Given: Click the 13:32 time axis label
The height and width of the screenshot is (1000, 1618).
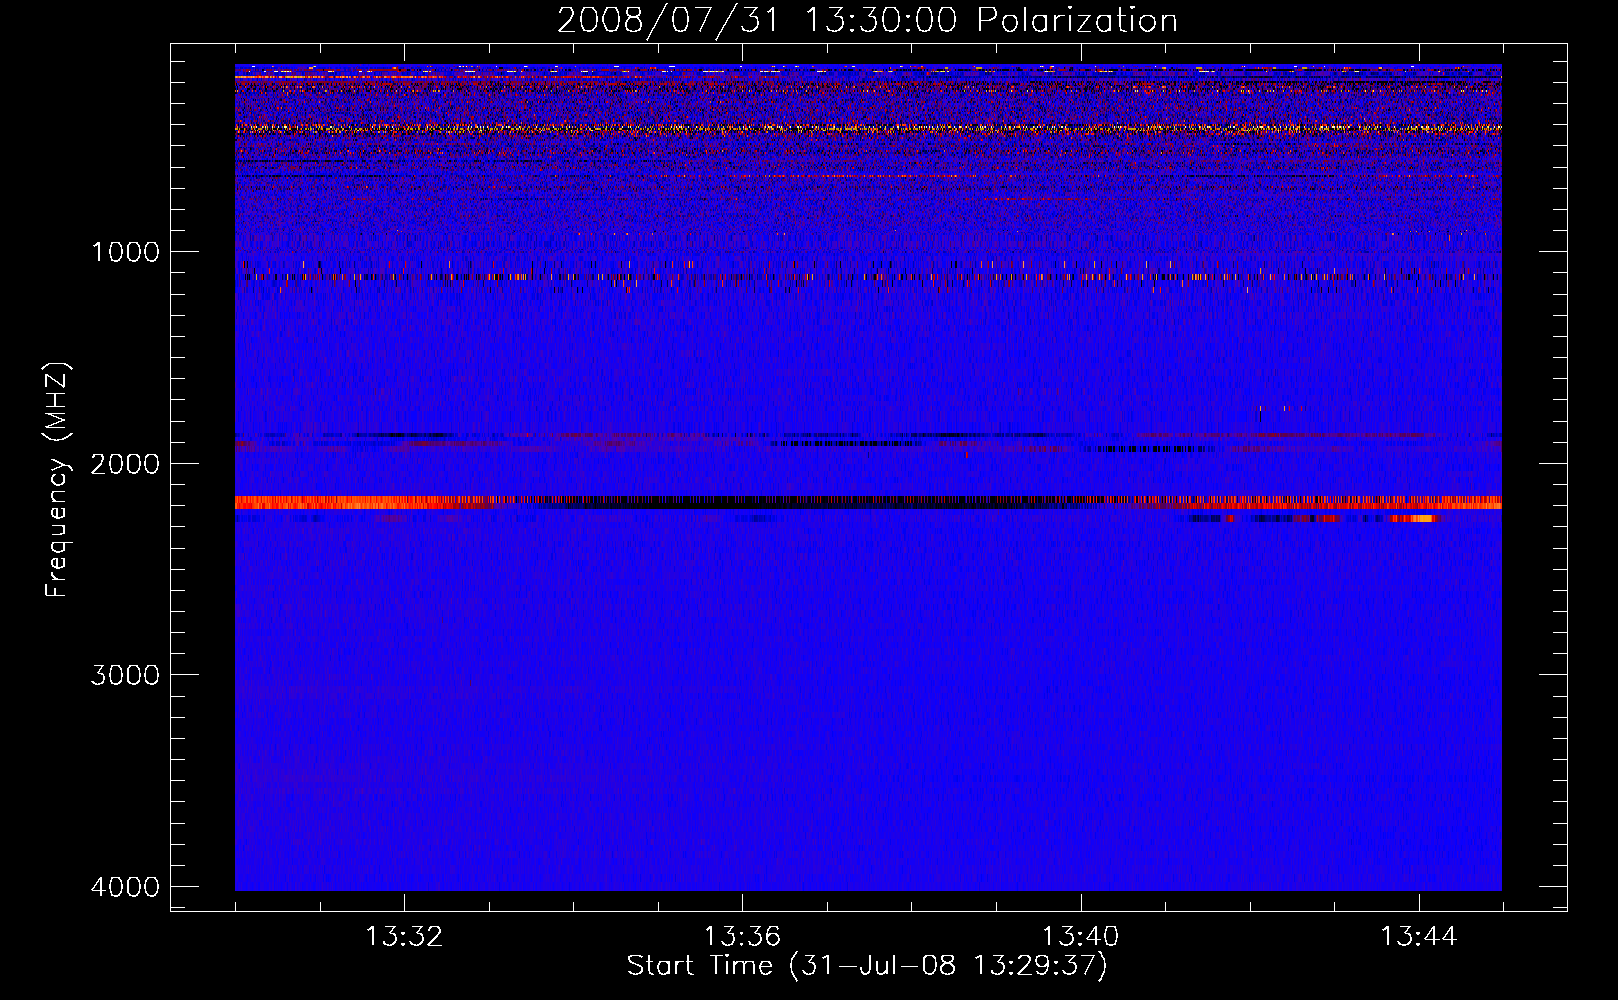Looking at the screenshot, I should click(x=404, y=937).
